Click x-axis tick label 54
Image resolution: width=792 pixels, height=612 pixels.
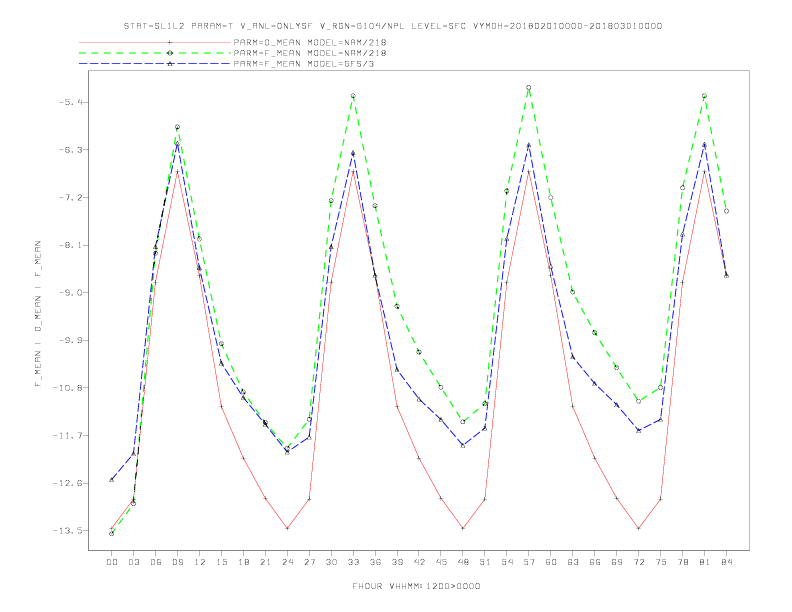[507, 562]
